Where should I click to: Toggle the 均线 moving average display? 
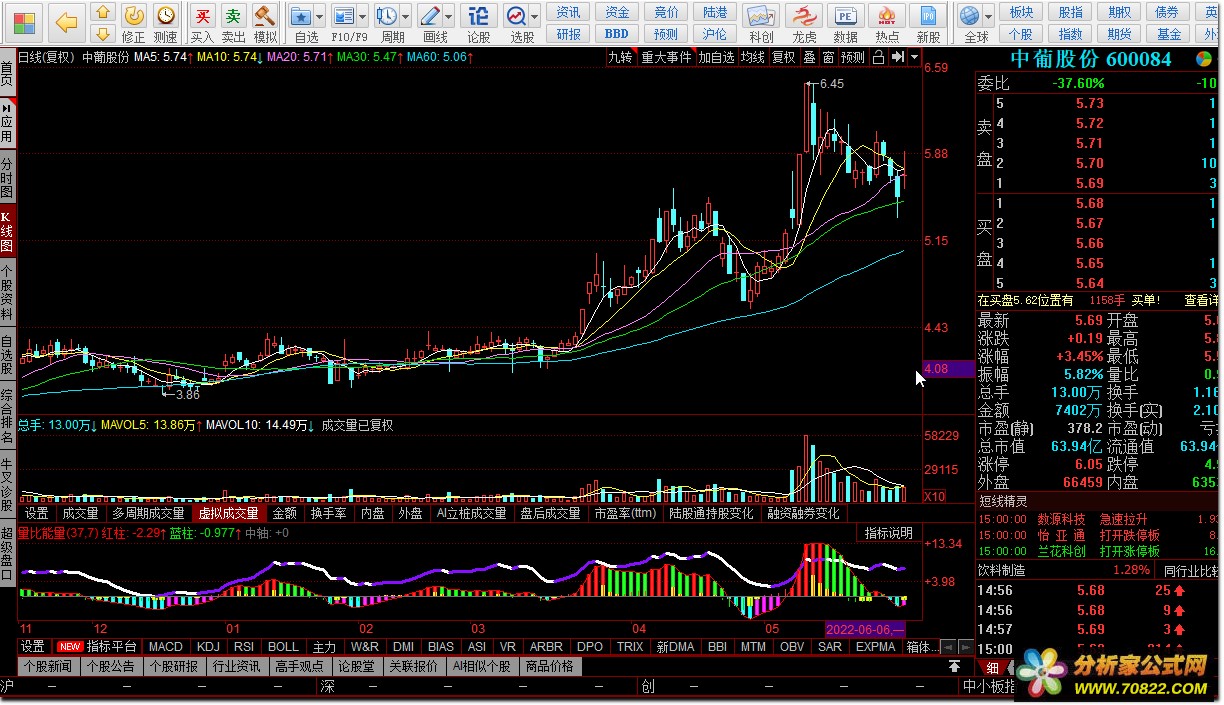pos(752,57)
